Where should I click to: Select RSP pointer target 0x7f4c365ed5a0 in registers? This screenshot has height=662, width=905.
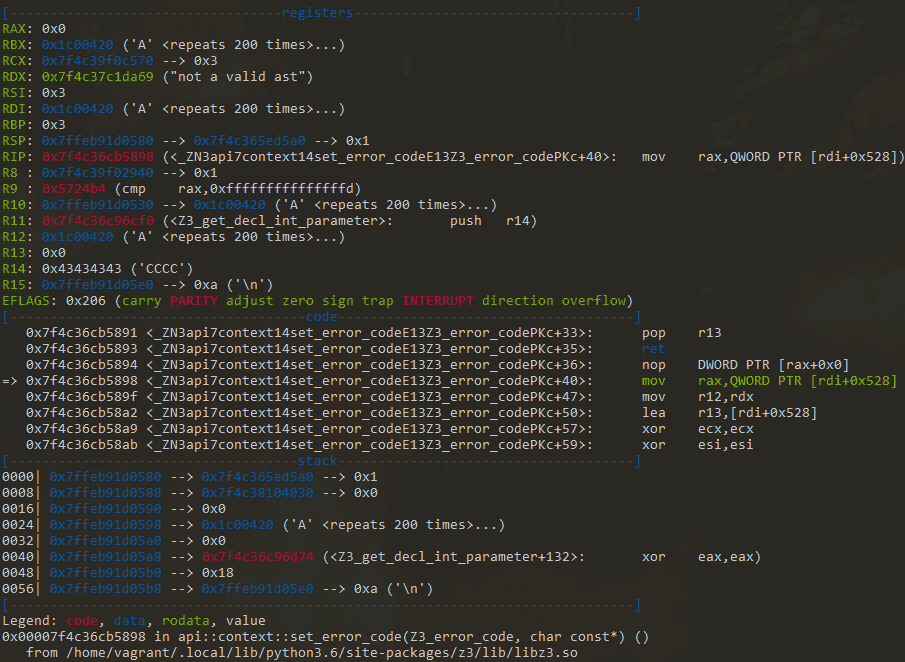point(249,141)
